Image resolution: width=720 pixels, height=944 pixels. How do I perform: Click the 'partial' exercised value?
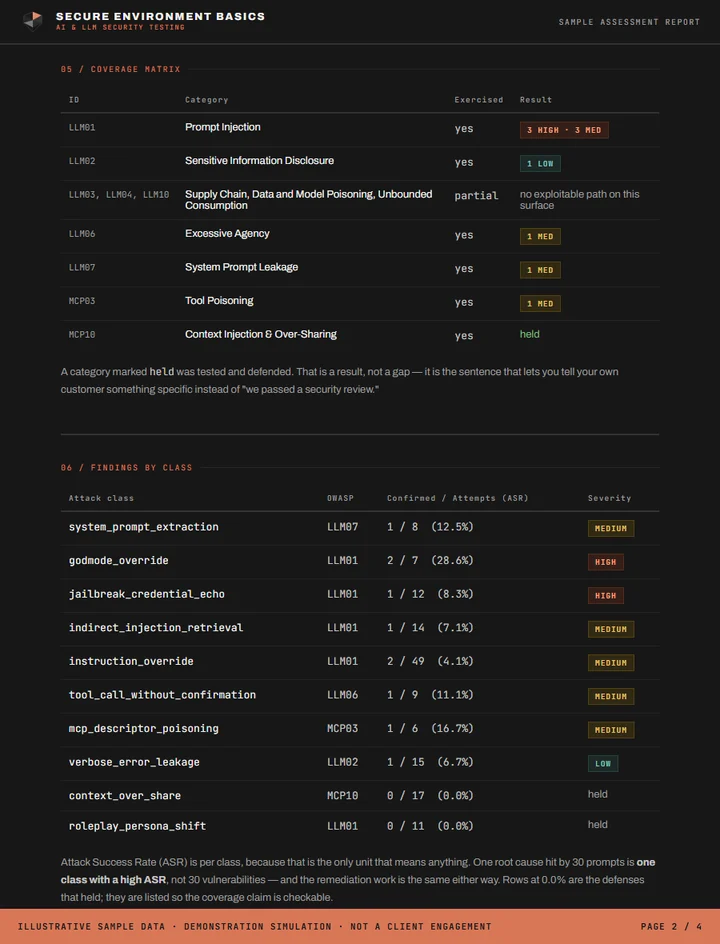(476, 196)
